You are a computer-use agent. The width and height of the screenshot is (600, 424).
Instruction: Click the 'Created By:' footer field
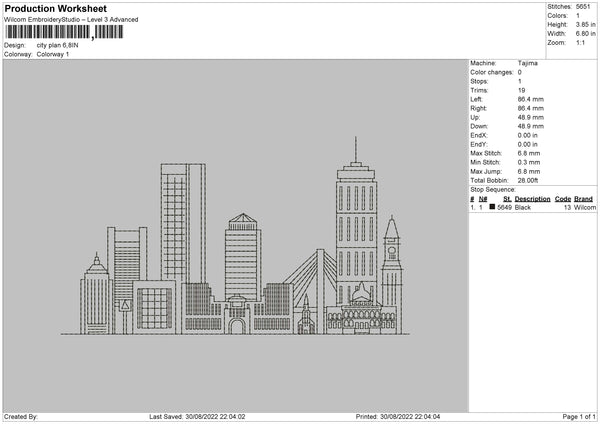[x=22, y=416]
